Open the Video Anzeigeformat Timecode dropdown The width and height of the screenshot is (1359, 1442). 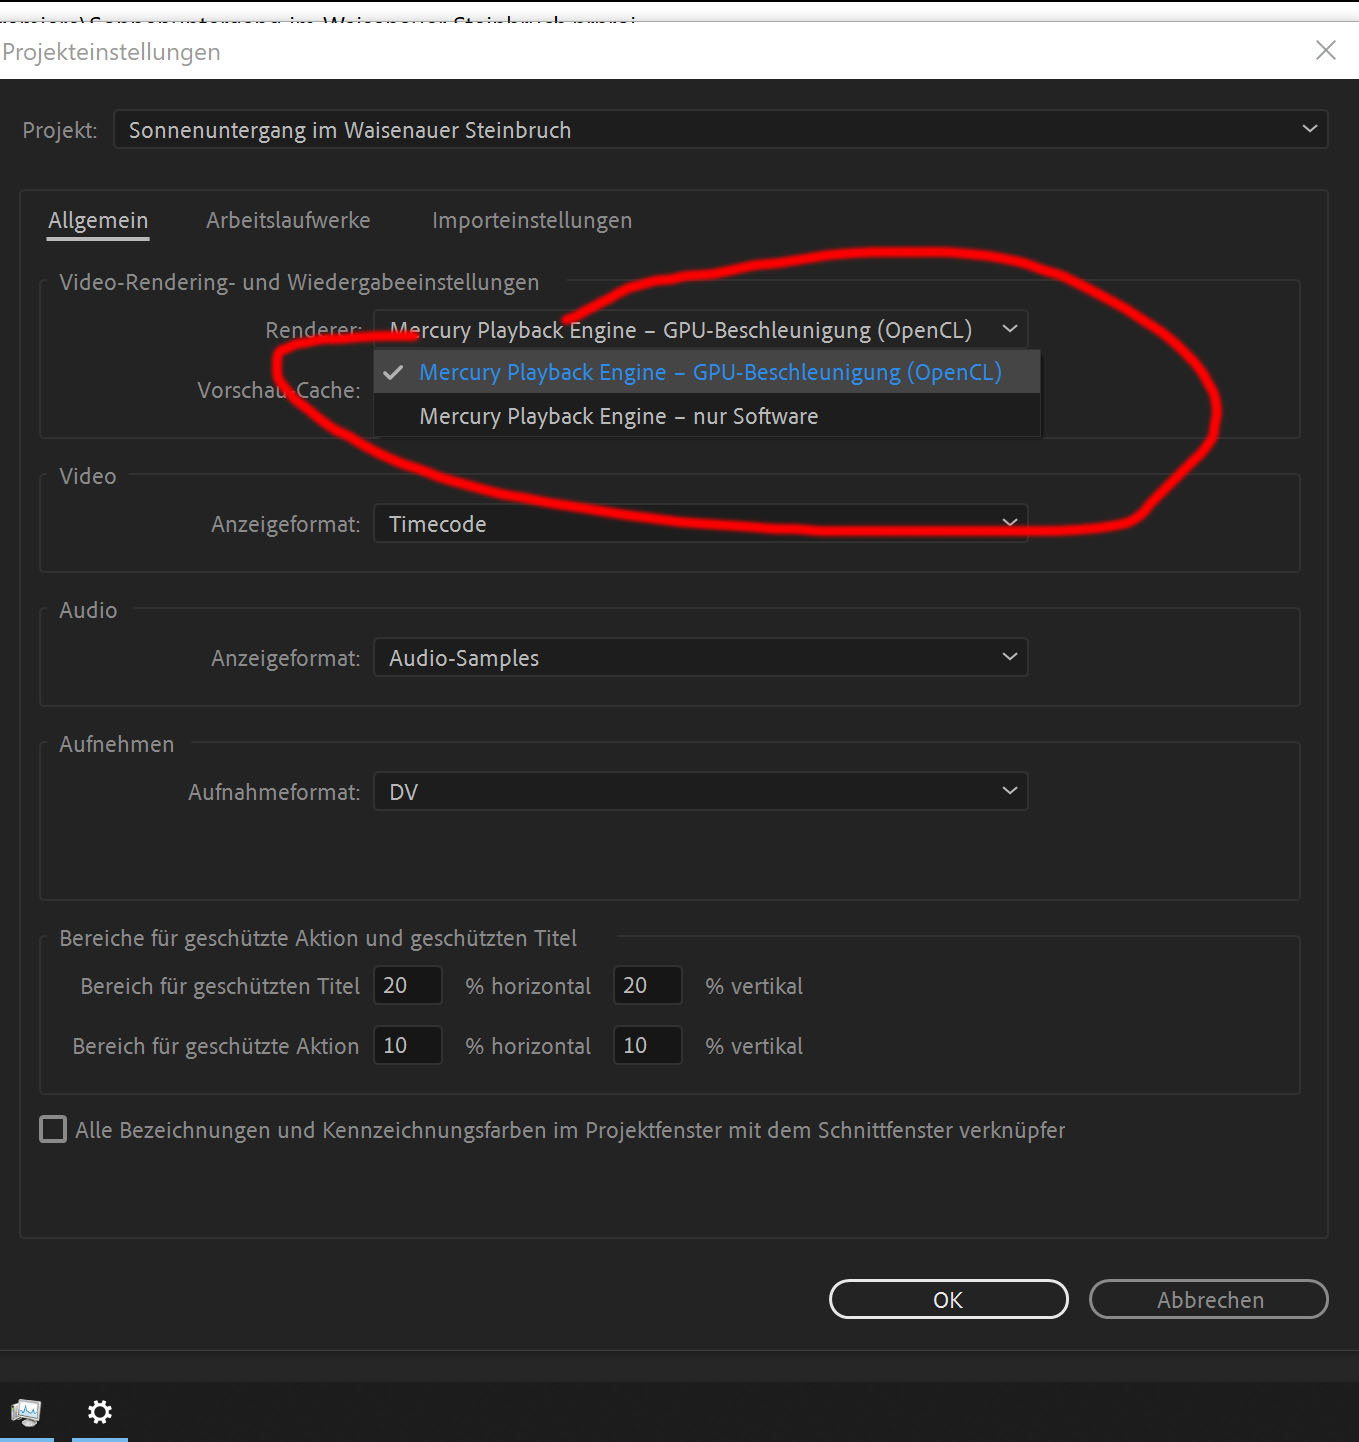pyautogui.click(x=700, y=524)
